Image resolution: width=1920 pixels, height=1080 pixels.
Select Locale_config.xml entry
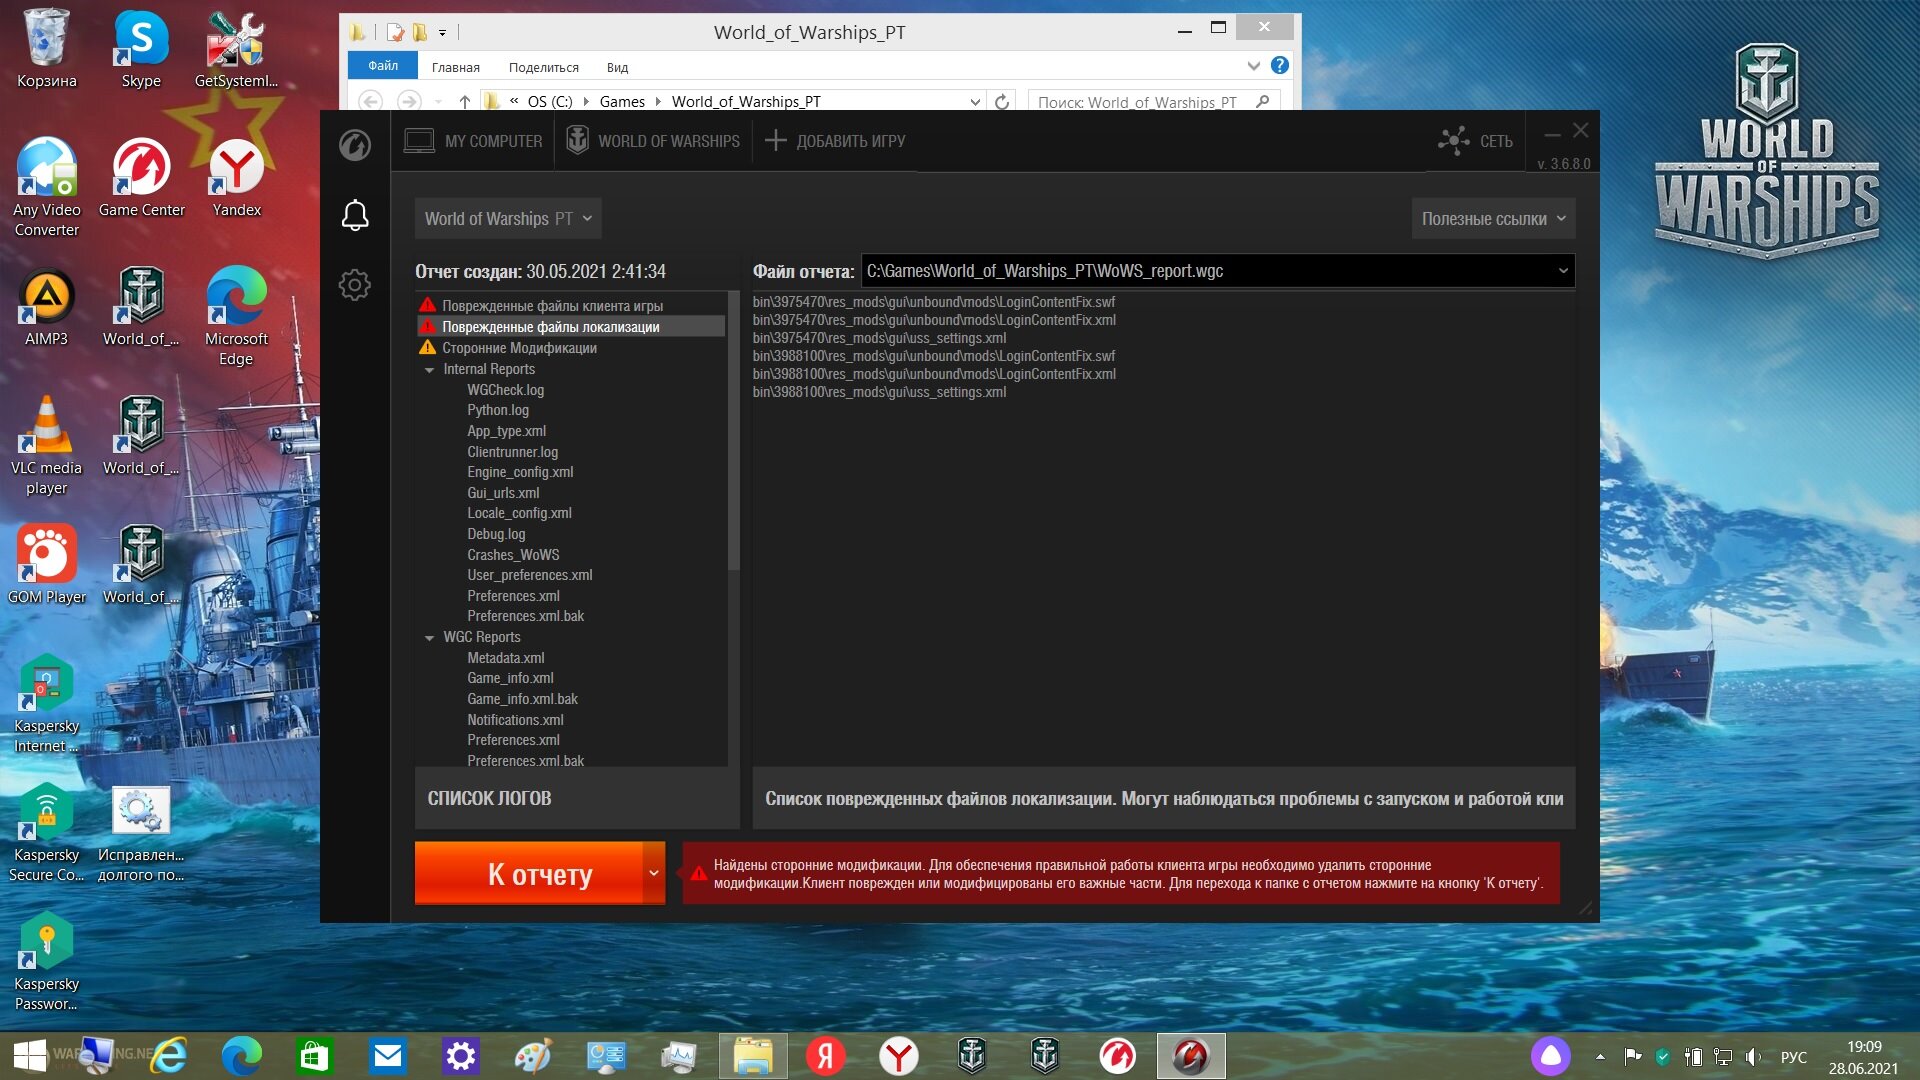tap(519, 513)
